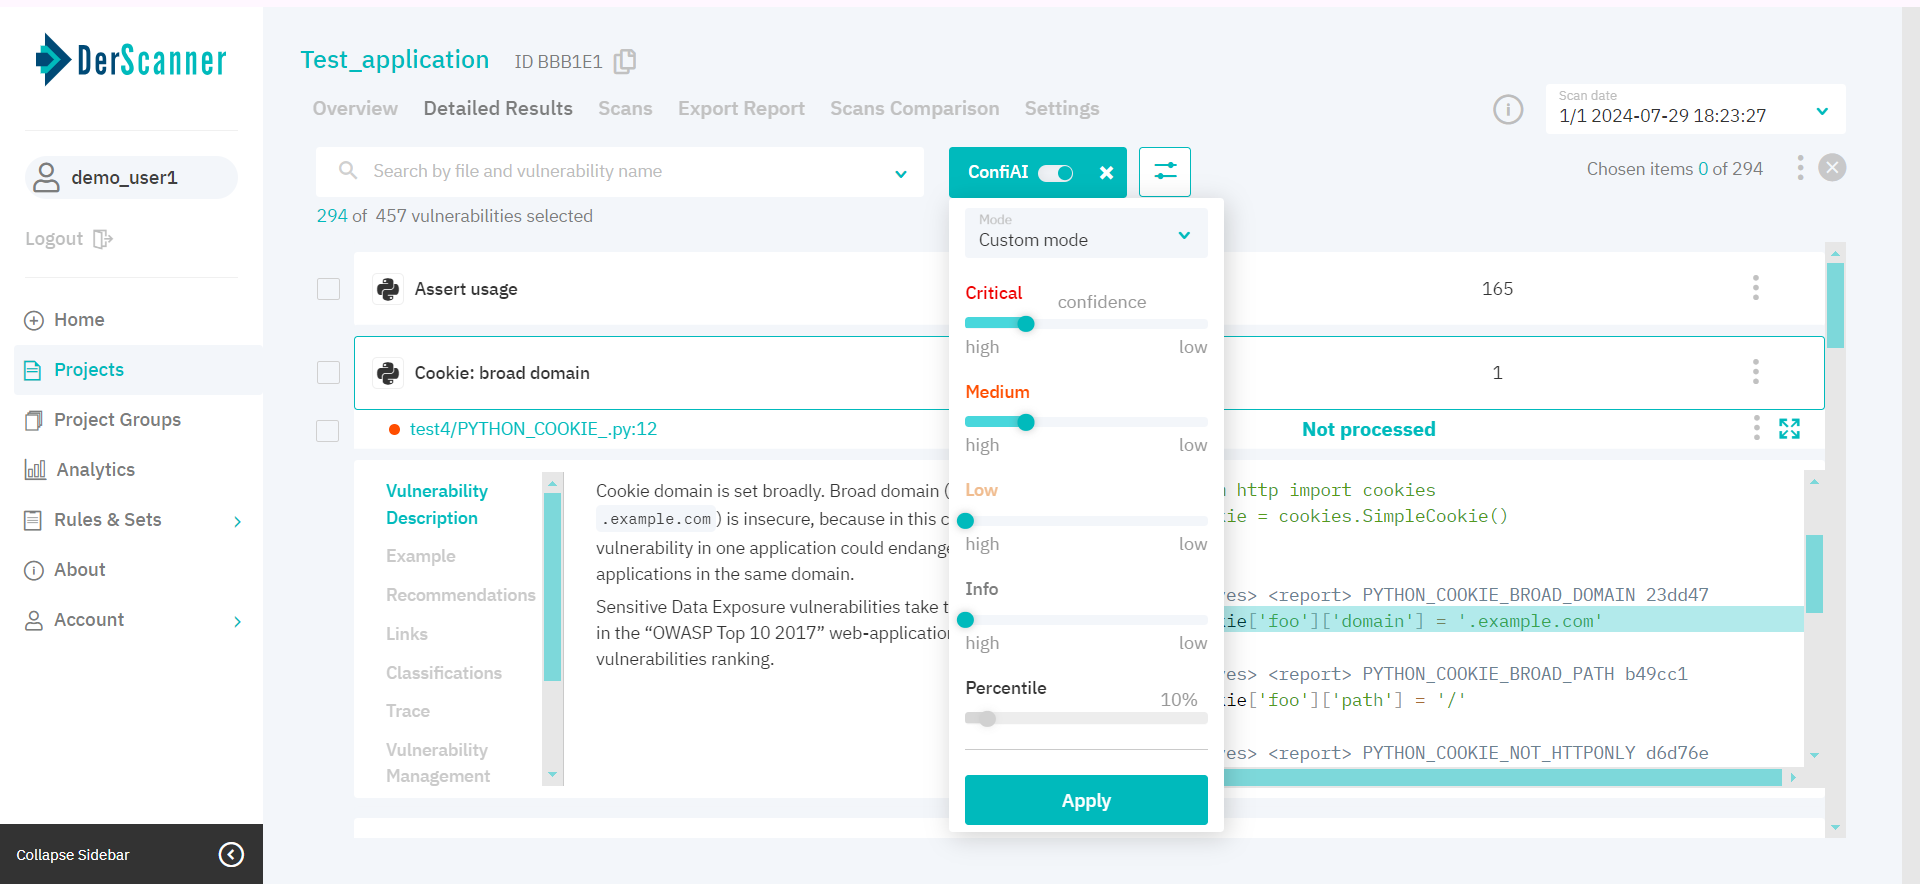The image size is (1920, 884).
Task: Open the filter sliders settings icon
Action: pyautogui.click(x=1165, y=172)
